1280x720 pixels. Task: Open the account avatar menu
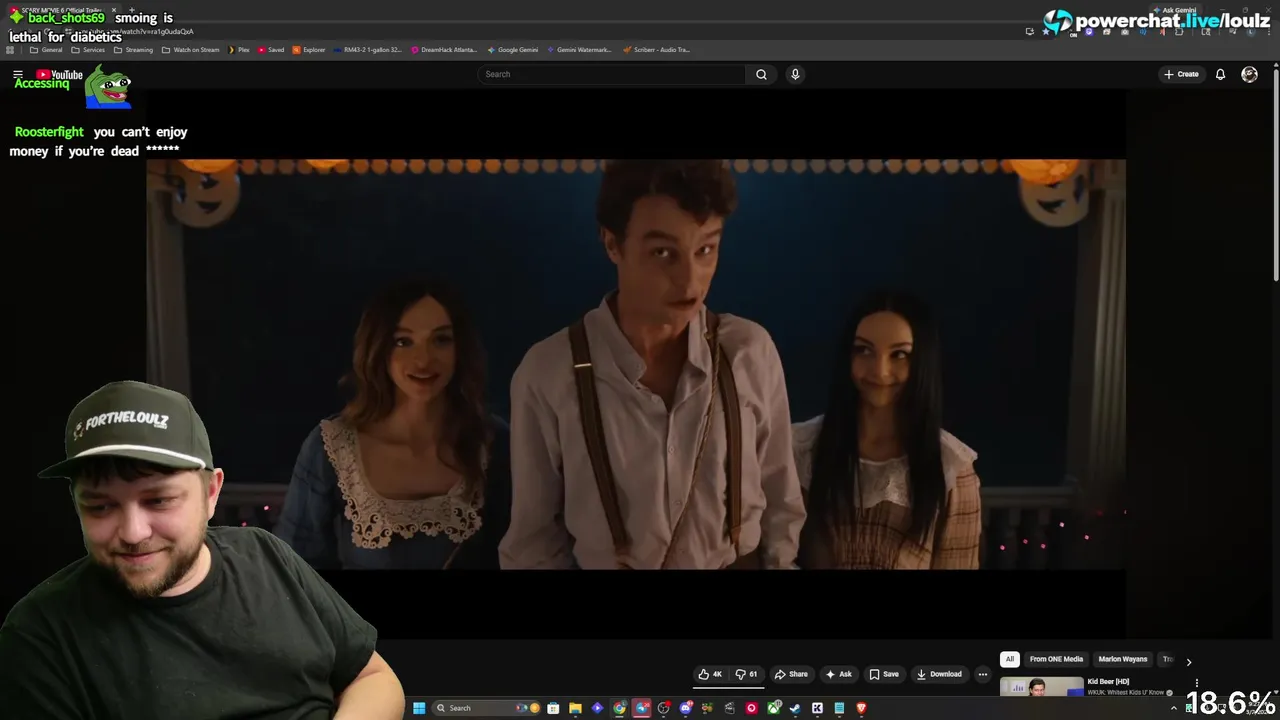pos(1249,74)
